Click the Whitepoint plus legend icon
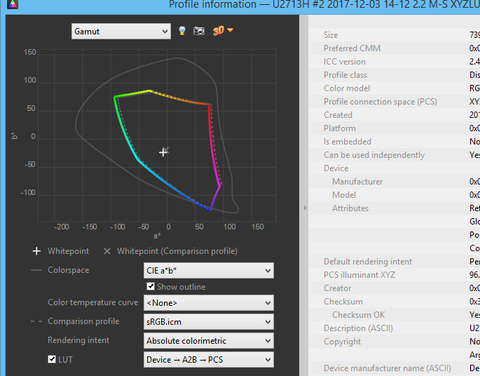 tap(37, 251)
